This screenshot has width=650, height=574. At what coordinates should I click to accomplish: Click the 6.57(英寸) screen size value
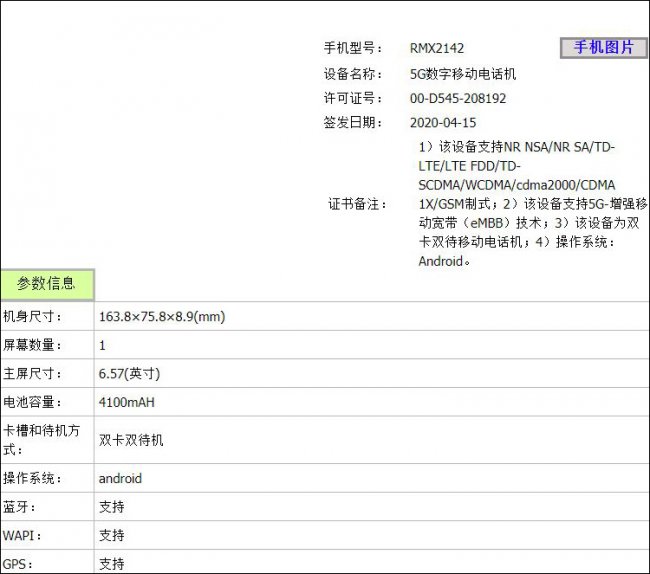tap(130, 374)
